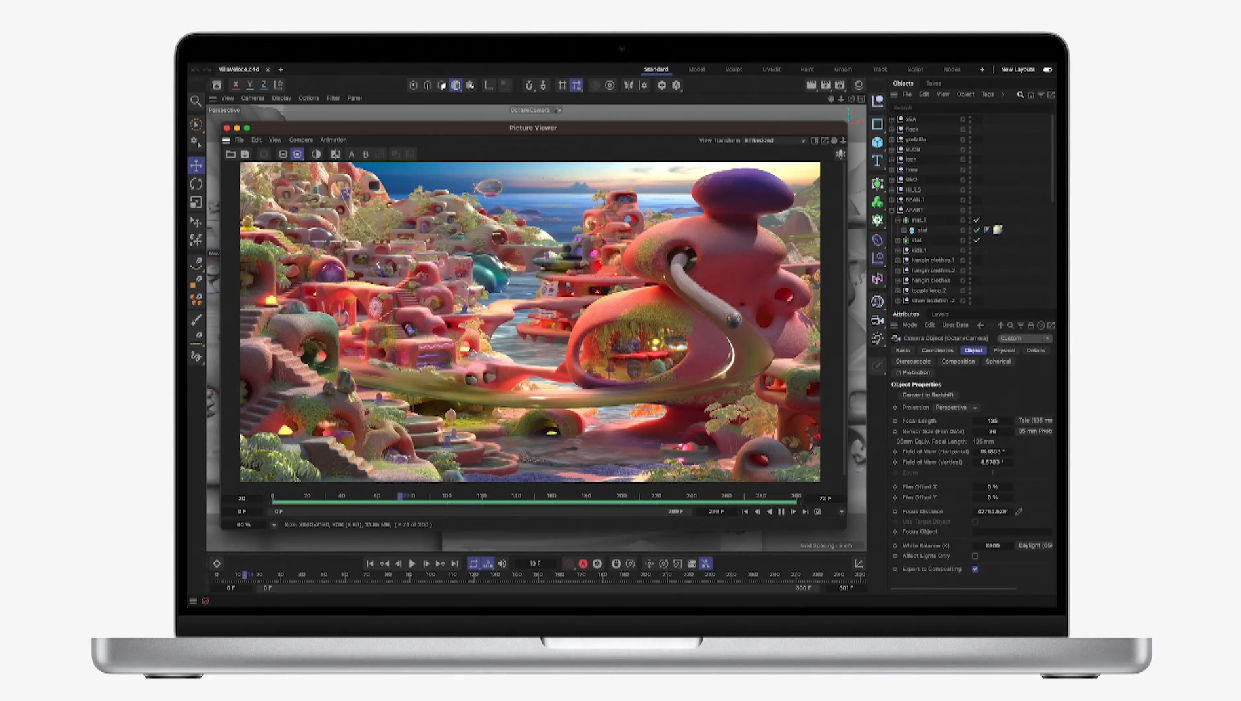The height and width of the screenshot is (701, 1241).
Task: Click the focus distance picker arrow icon
Action: coord(1019,512)
